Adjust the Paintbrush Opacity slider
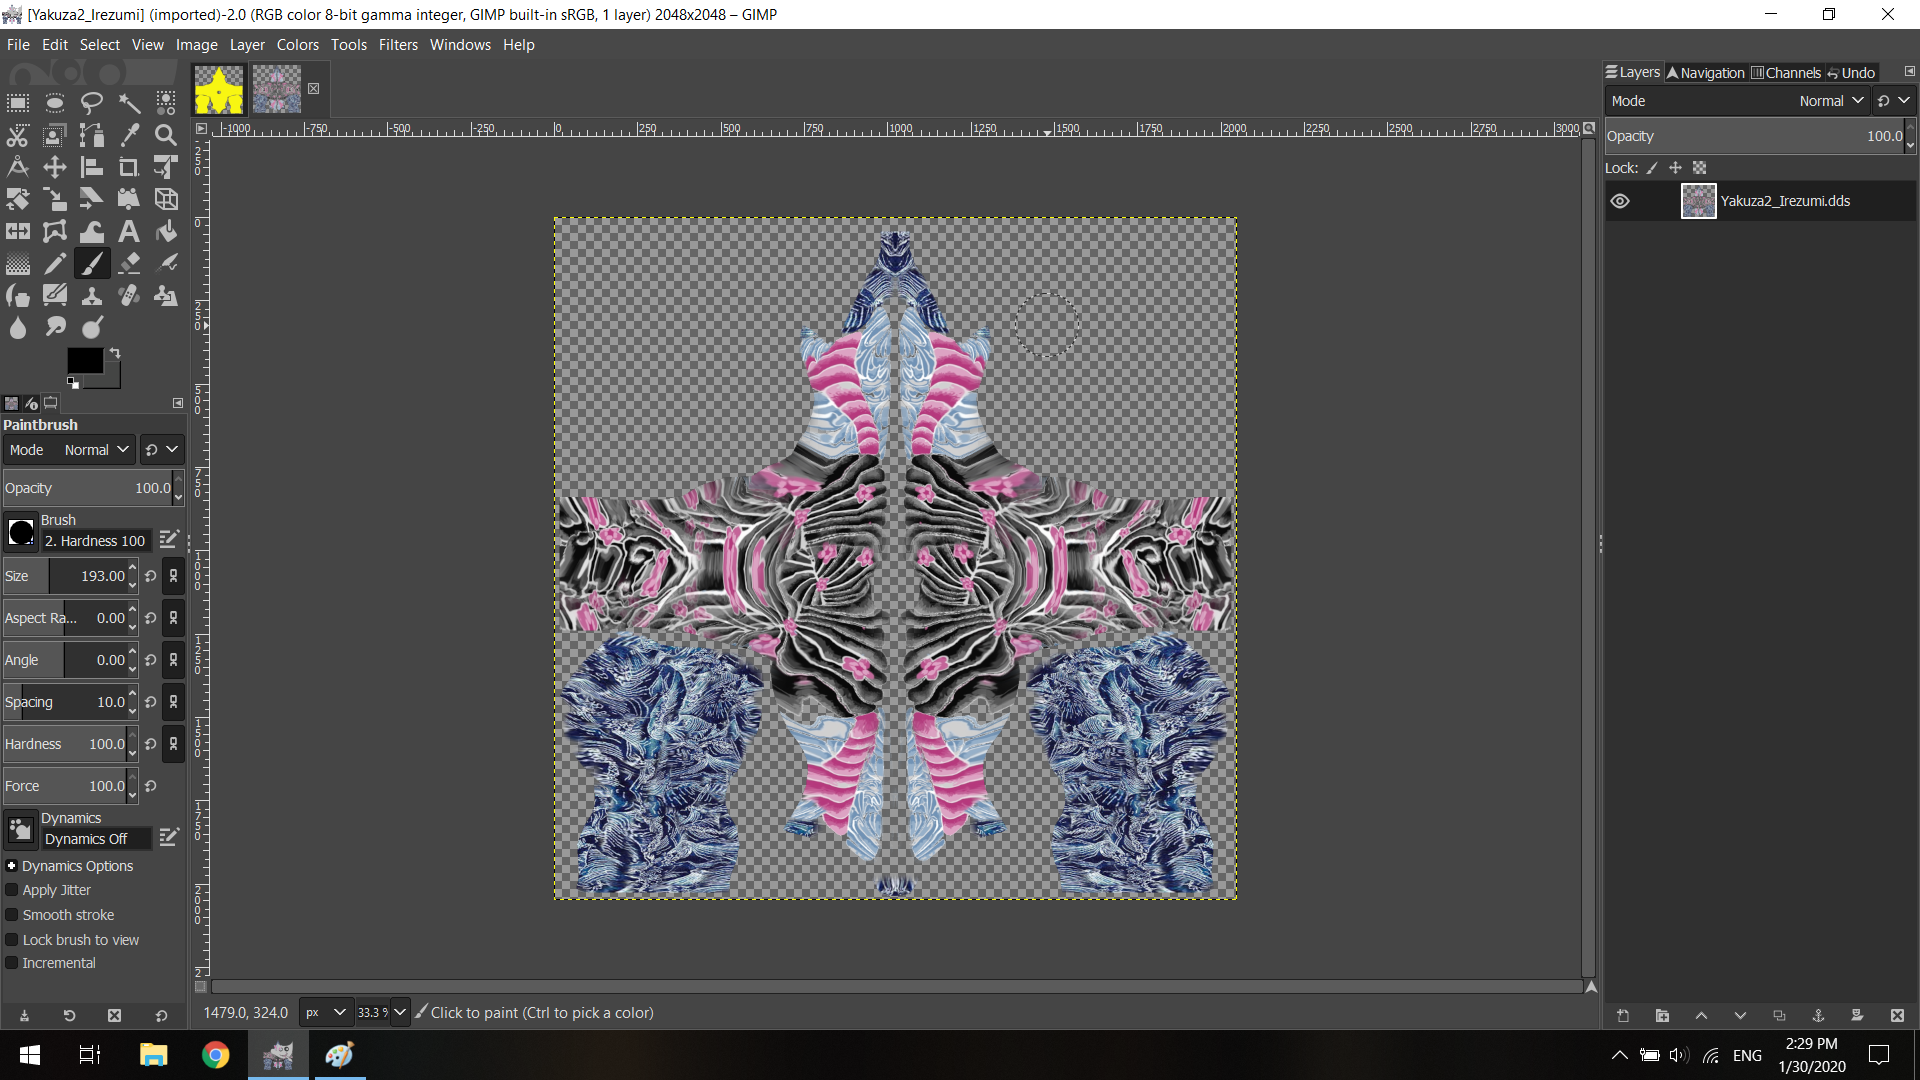1920x1080 pixels. 87,488
